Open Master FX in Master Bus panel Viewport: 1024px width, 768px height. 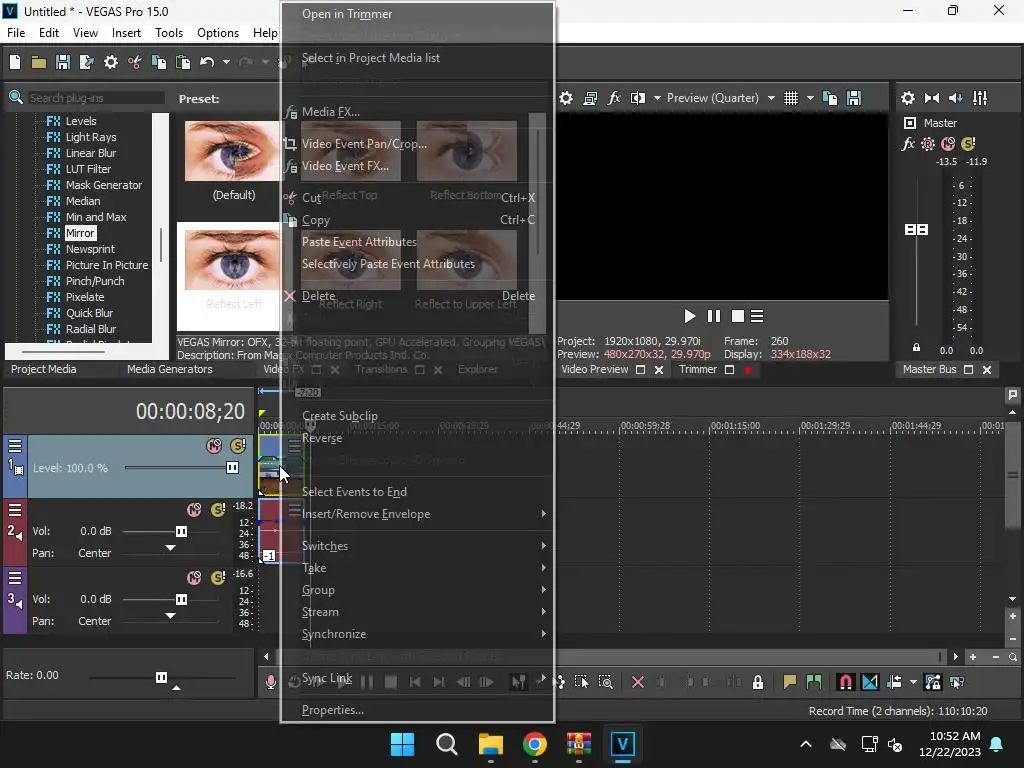pos(908,144)
